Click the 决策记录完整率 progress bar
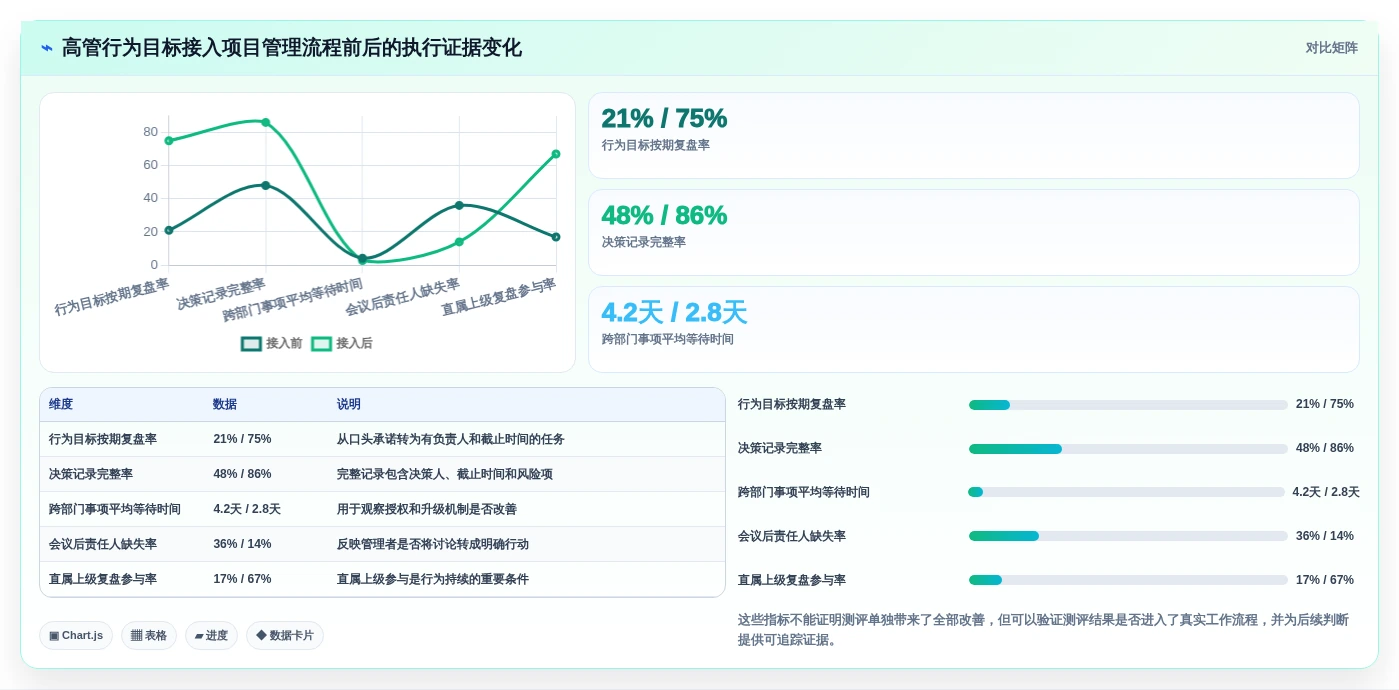Image resolution: width=1399 pixels, height=690 pixels. [1128, 449]
